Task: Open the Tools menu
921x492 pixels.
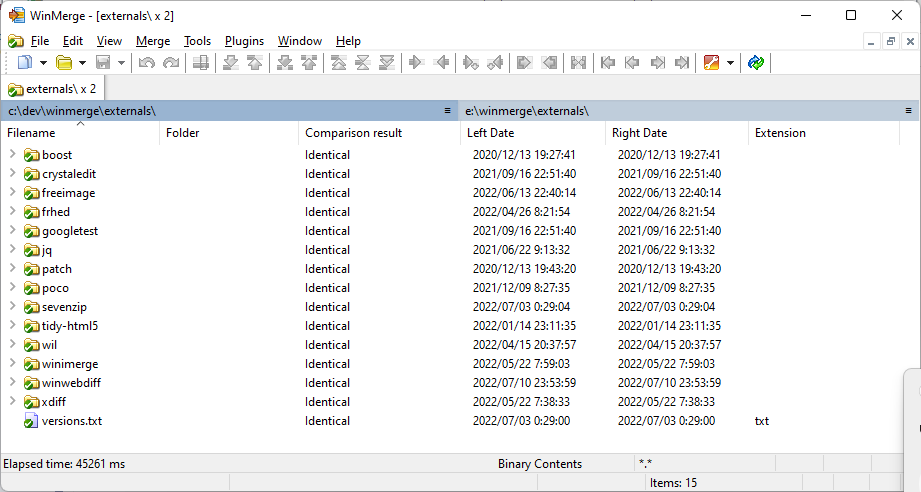Action: (x=197, y=41)
